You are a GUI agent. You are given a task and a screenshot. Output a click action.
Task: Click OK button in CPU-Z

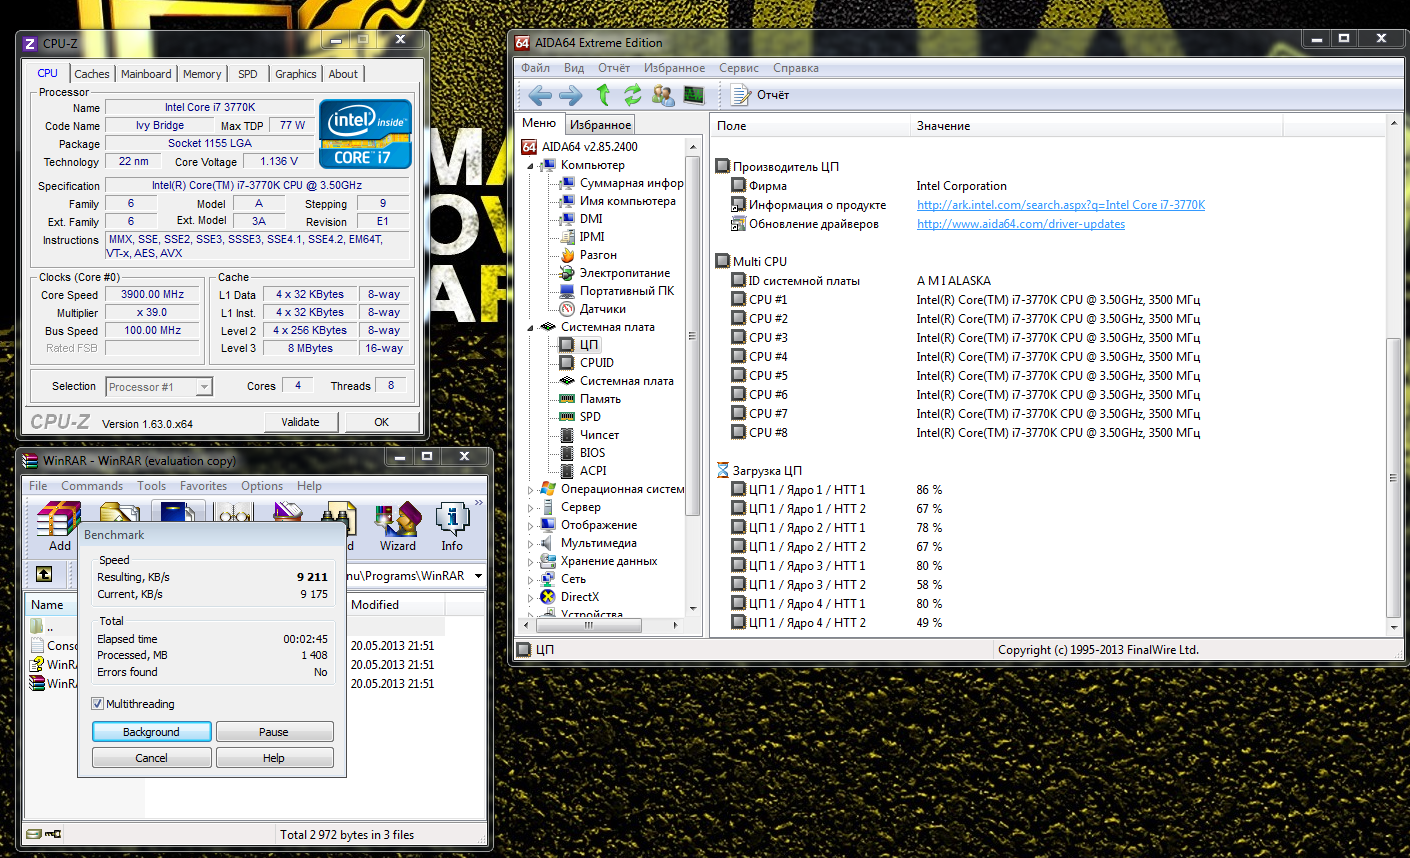[381, 422]
